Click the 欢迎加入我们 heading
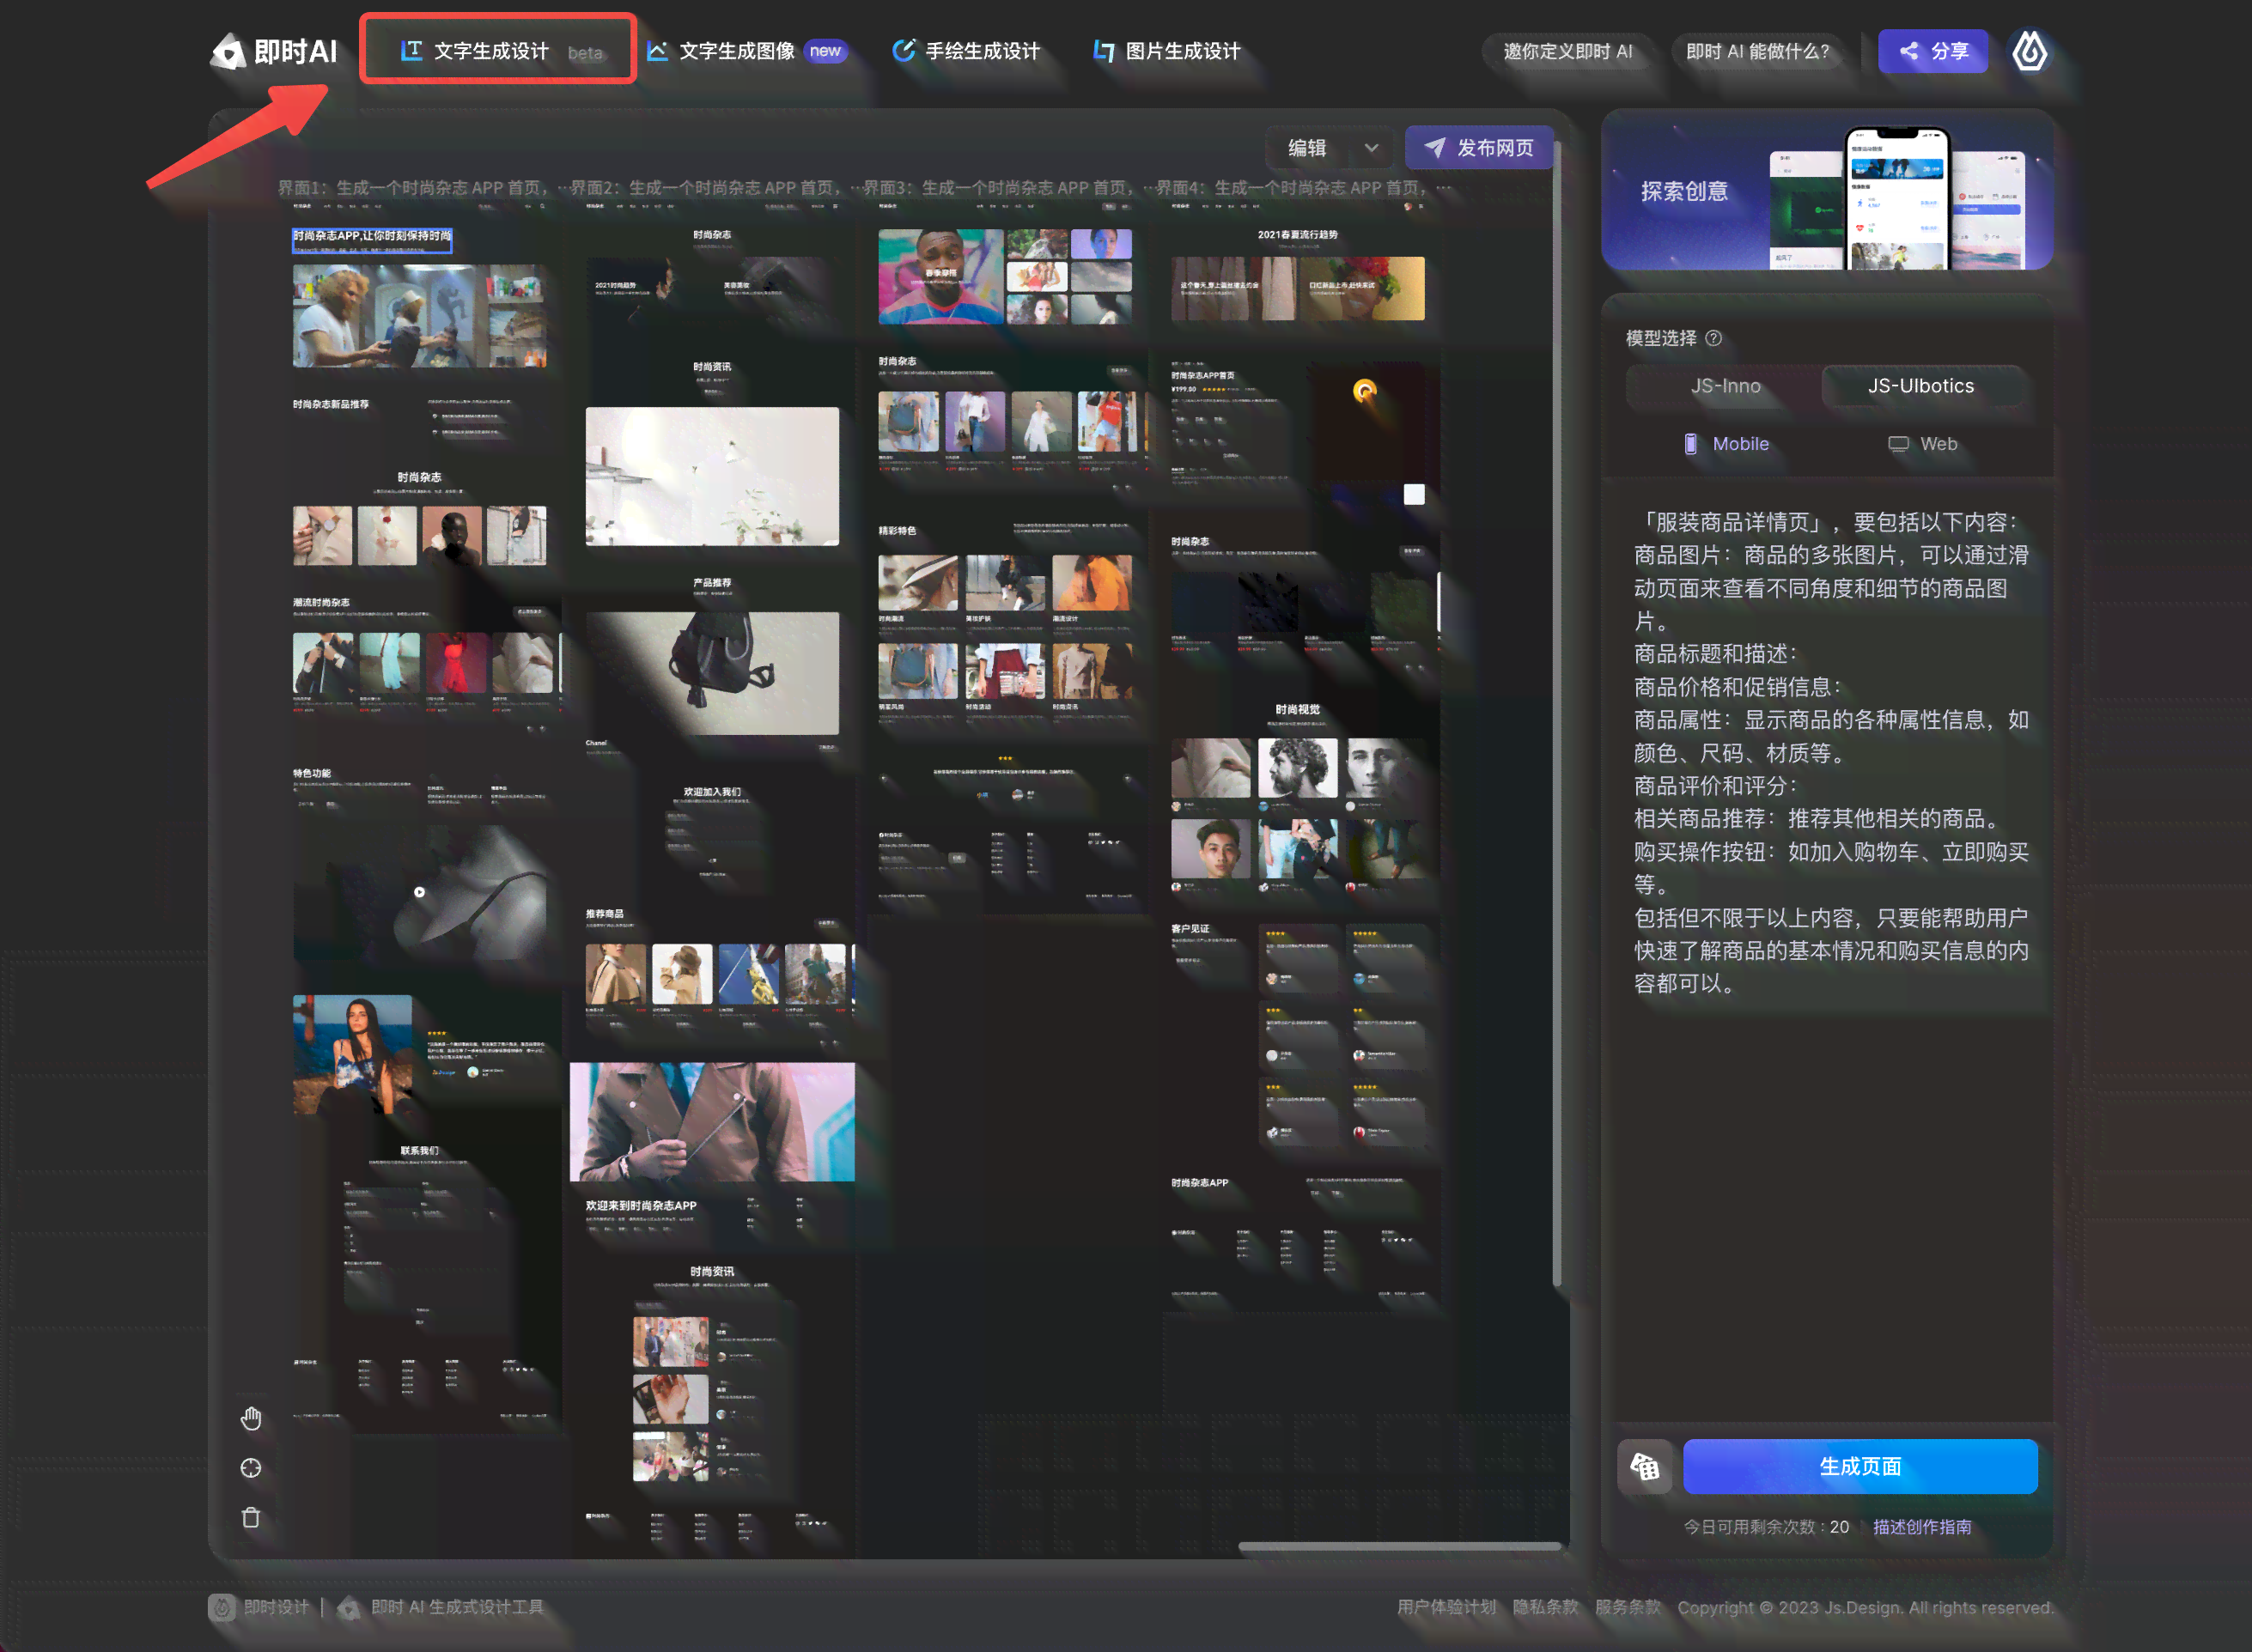Screen dimensions: 2252x1652 coord(712,792)
